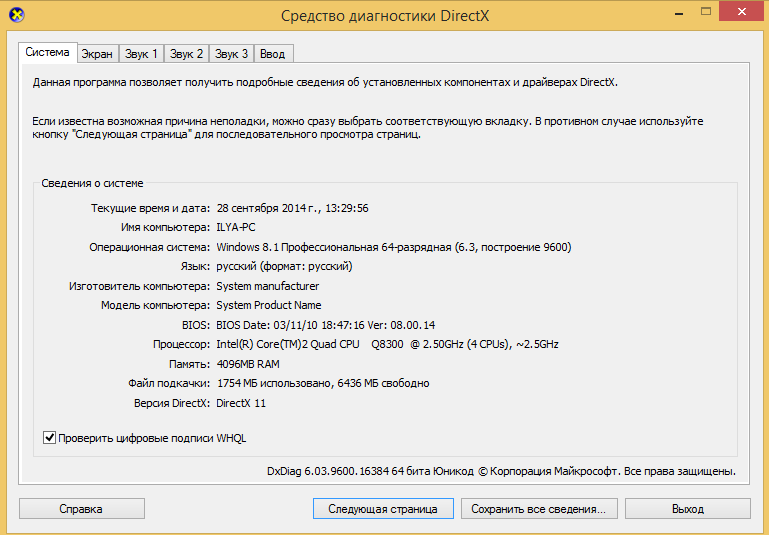Minimize the DirectX diagnostic window
This screenshot has height=535, width=769.
(679, 13)
